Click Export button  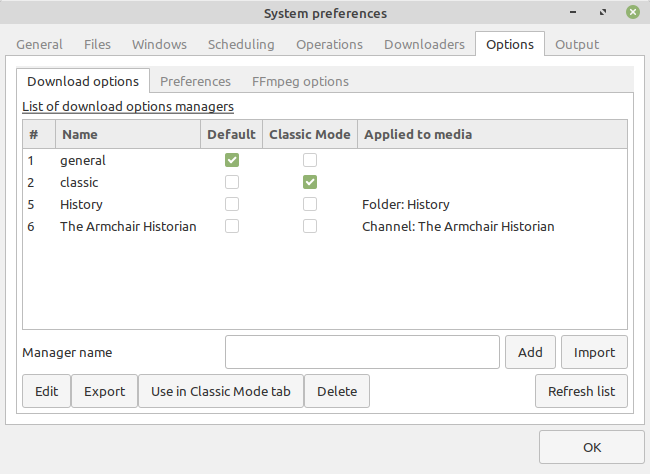(x=104, y=391)
